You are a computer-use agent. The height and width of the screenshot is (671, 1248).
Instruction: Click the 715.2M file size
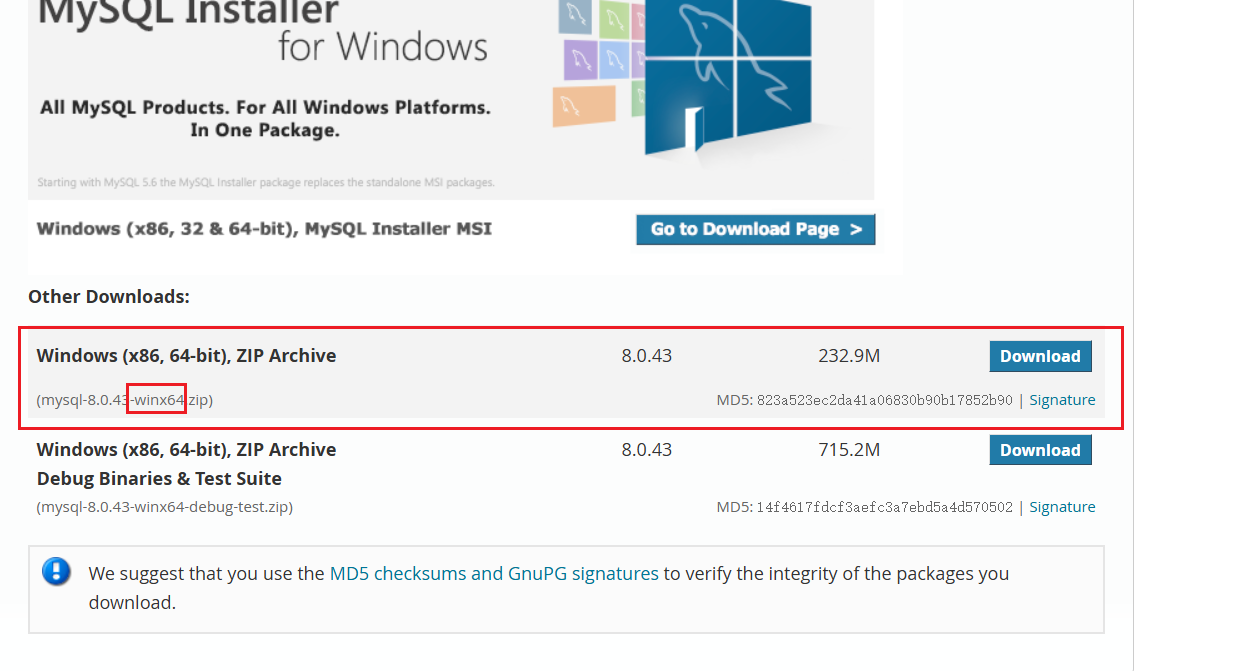(x=849, y=450)
